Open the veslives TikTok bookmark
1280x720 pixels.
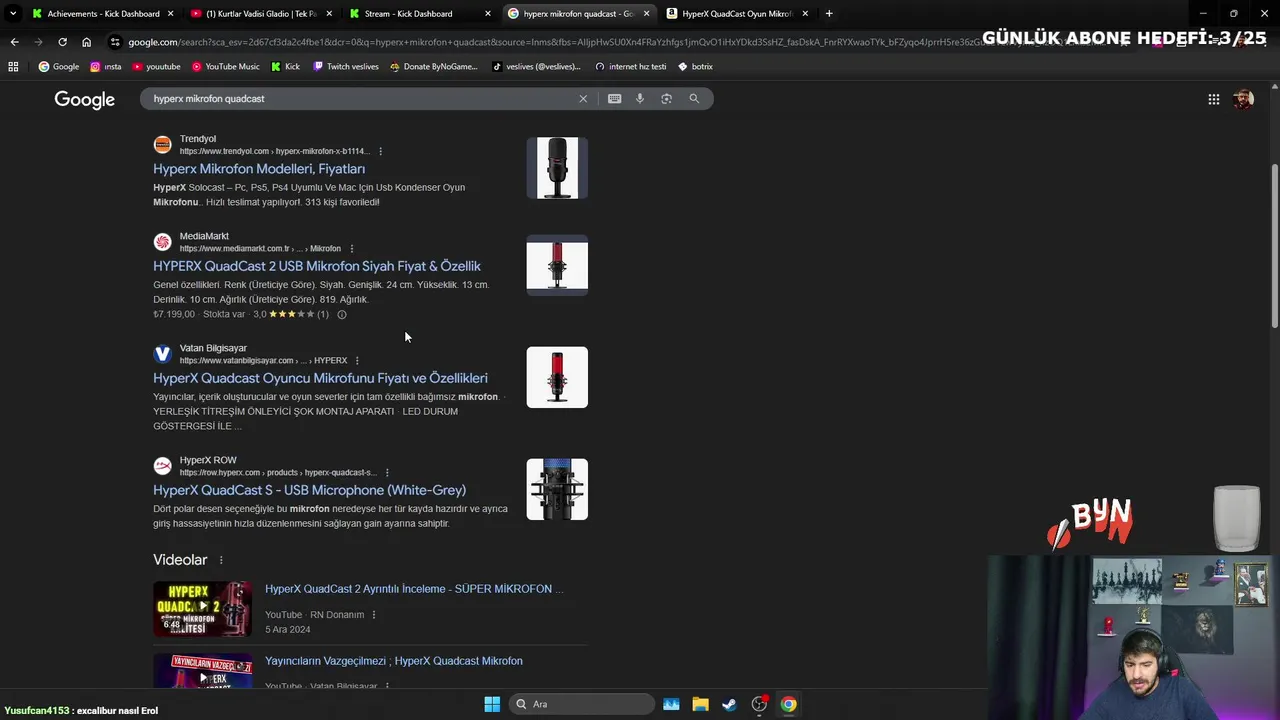pyautogui.click(x=537, y=66)
